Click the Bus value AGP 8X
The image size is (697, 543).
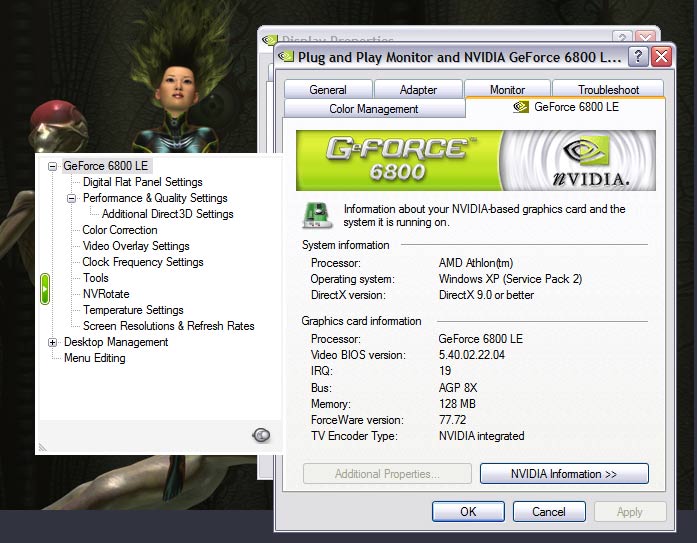click(x=458, y=387)
